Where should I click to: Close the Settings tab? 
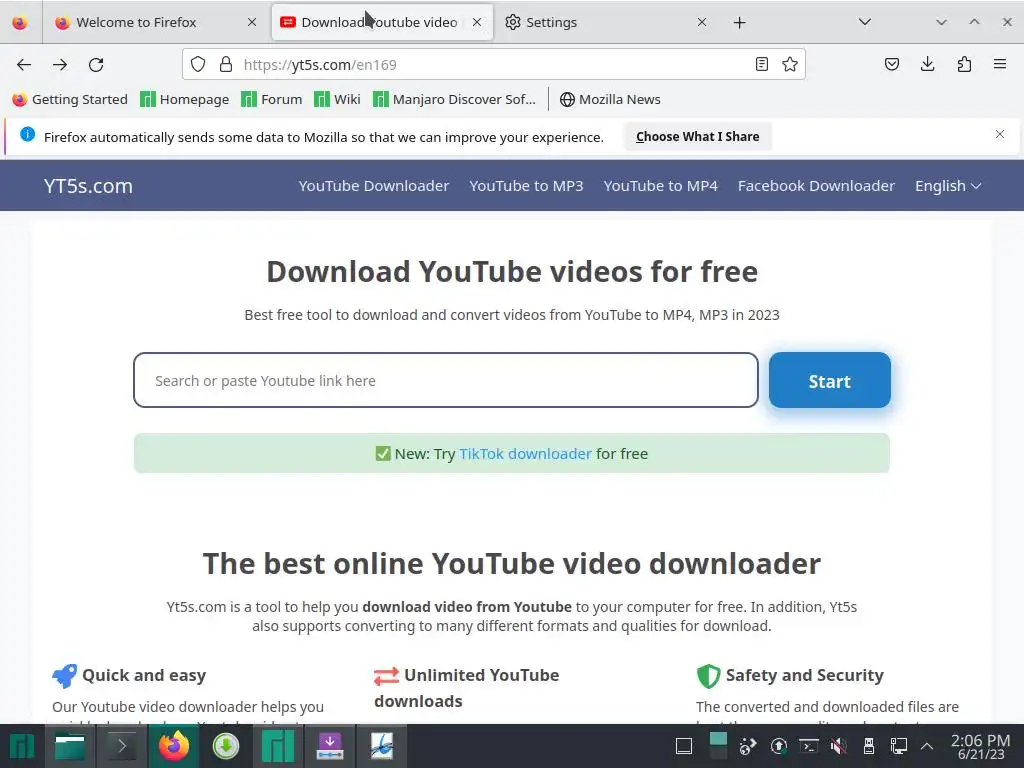[701, 22]
